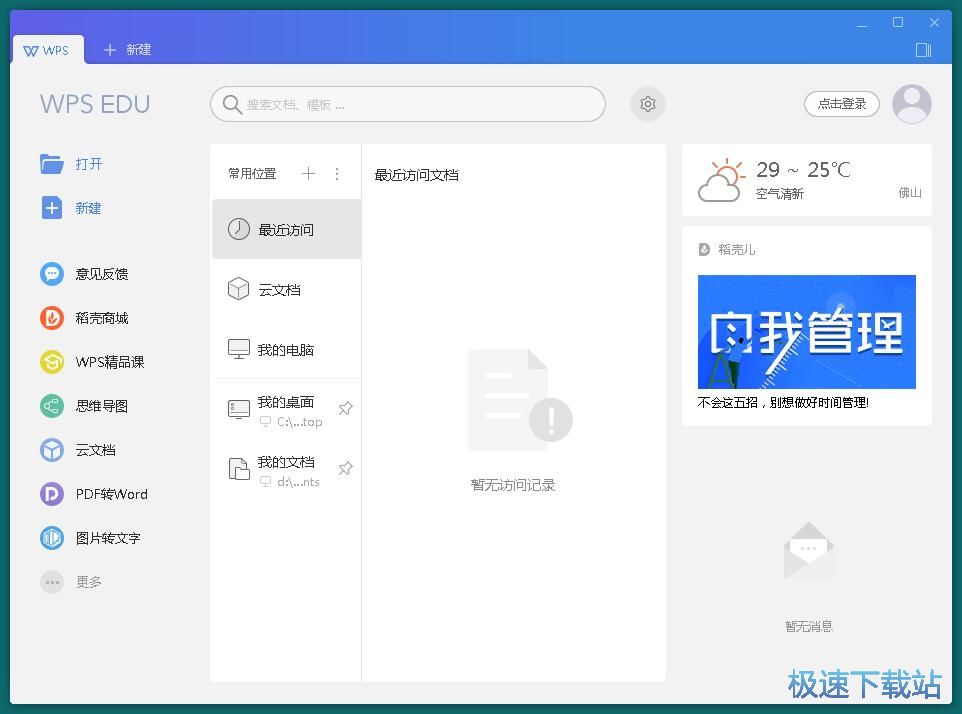Open the sidebar 云文档 cube icon
The width and height of the screenshot is (962, 714).
coord(52,450)
